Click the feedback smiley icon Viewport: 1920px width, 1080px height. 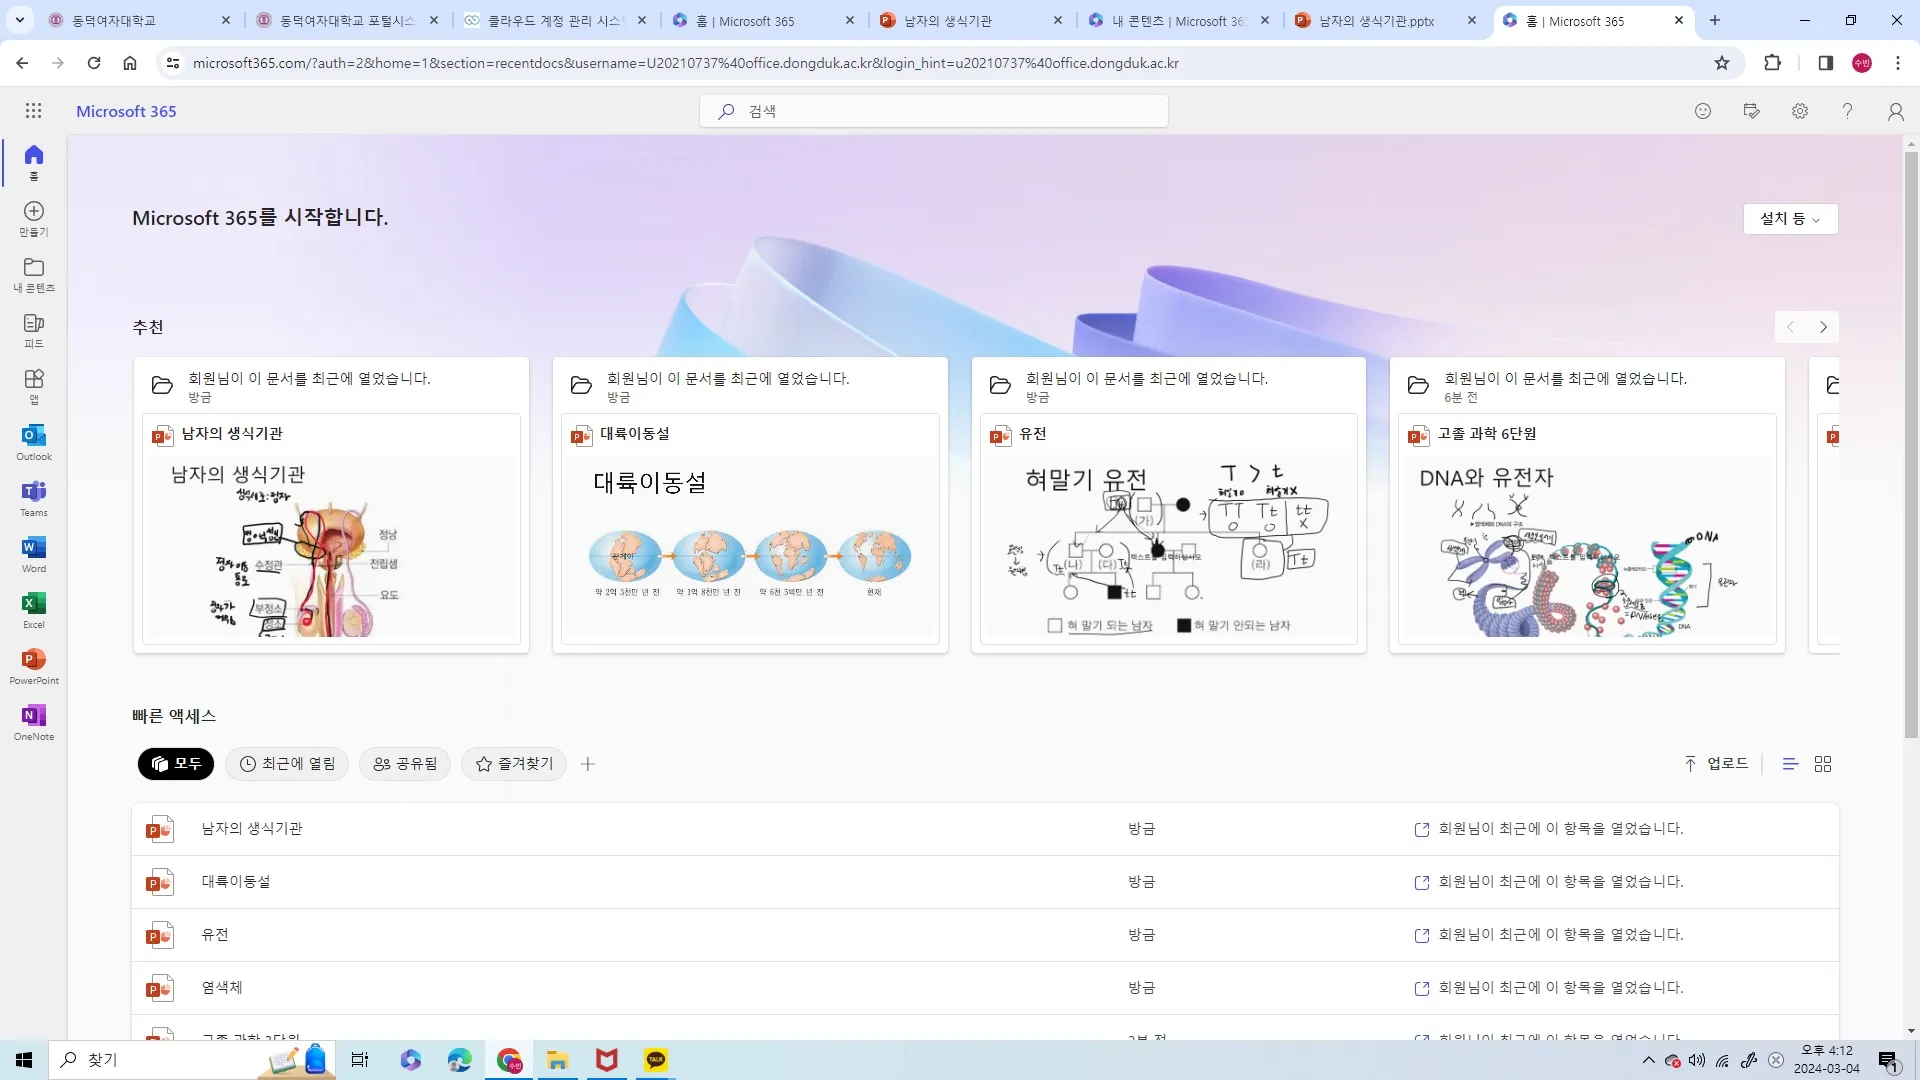tap(1703, 111)
